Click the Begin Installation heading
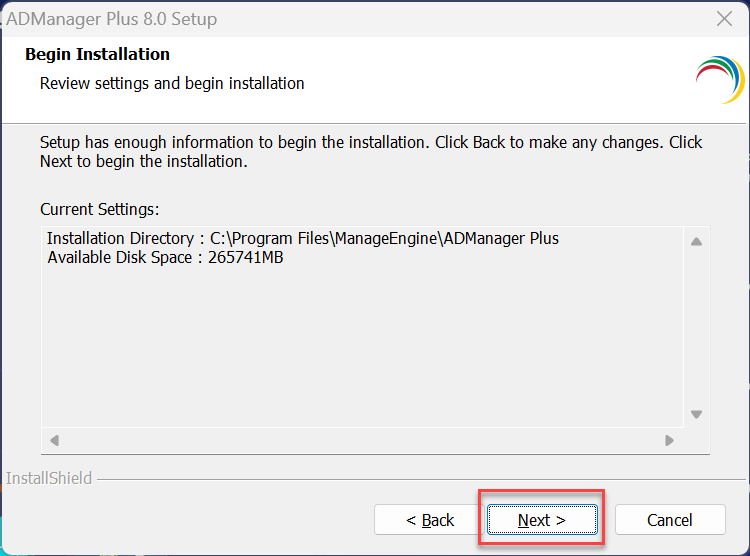Image resolution: width=750 pixels, height=556 pixels. click(x=97, y=54)
